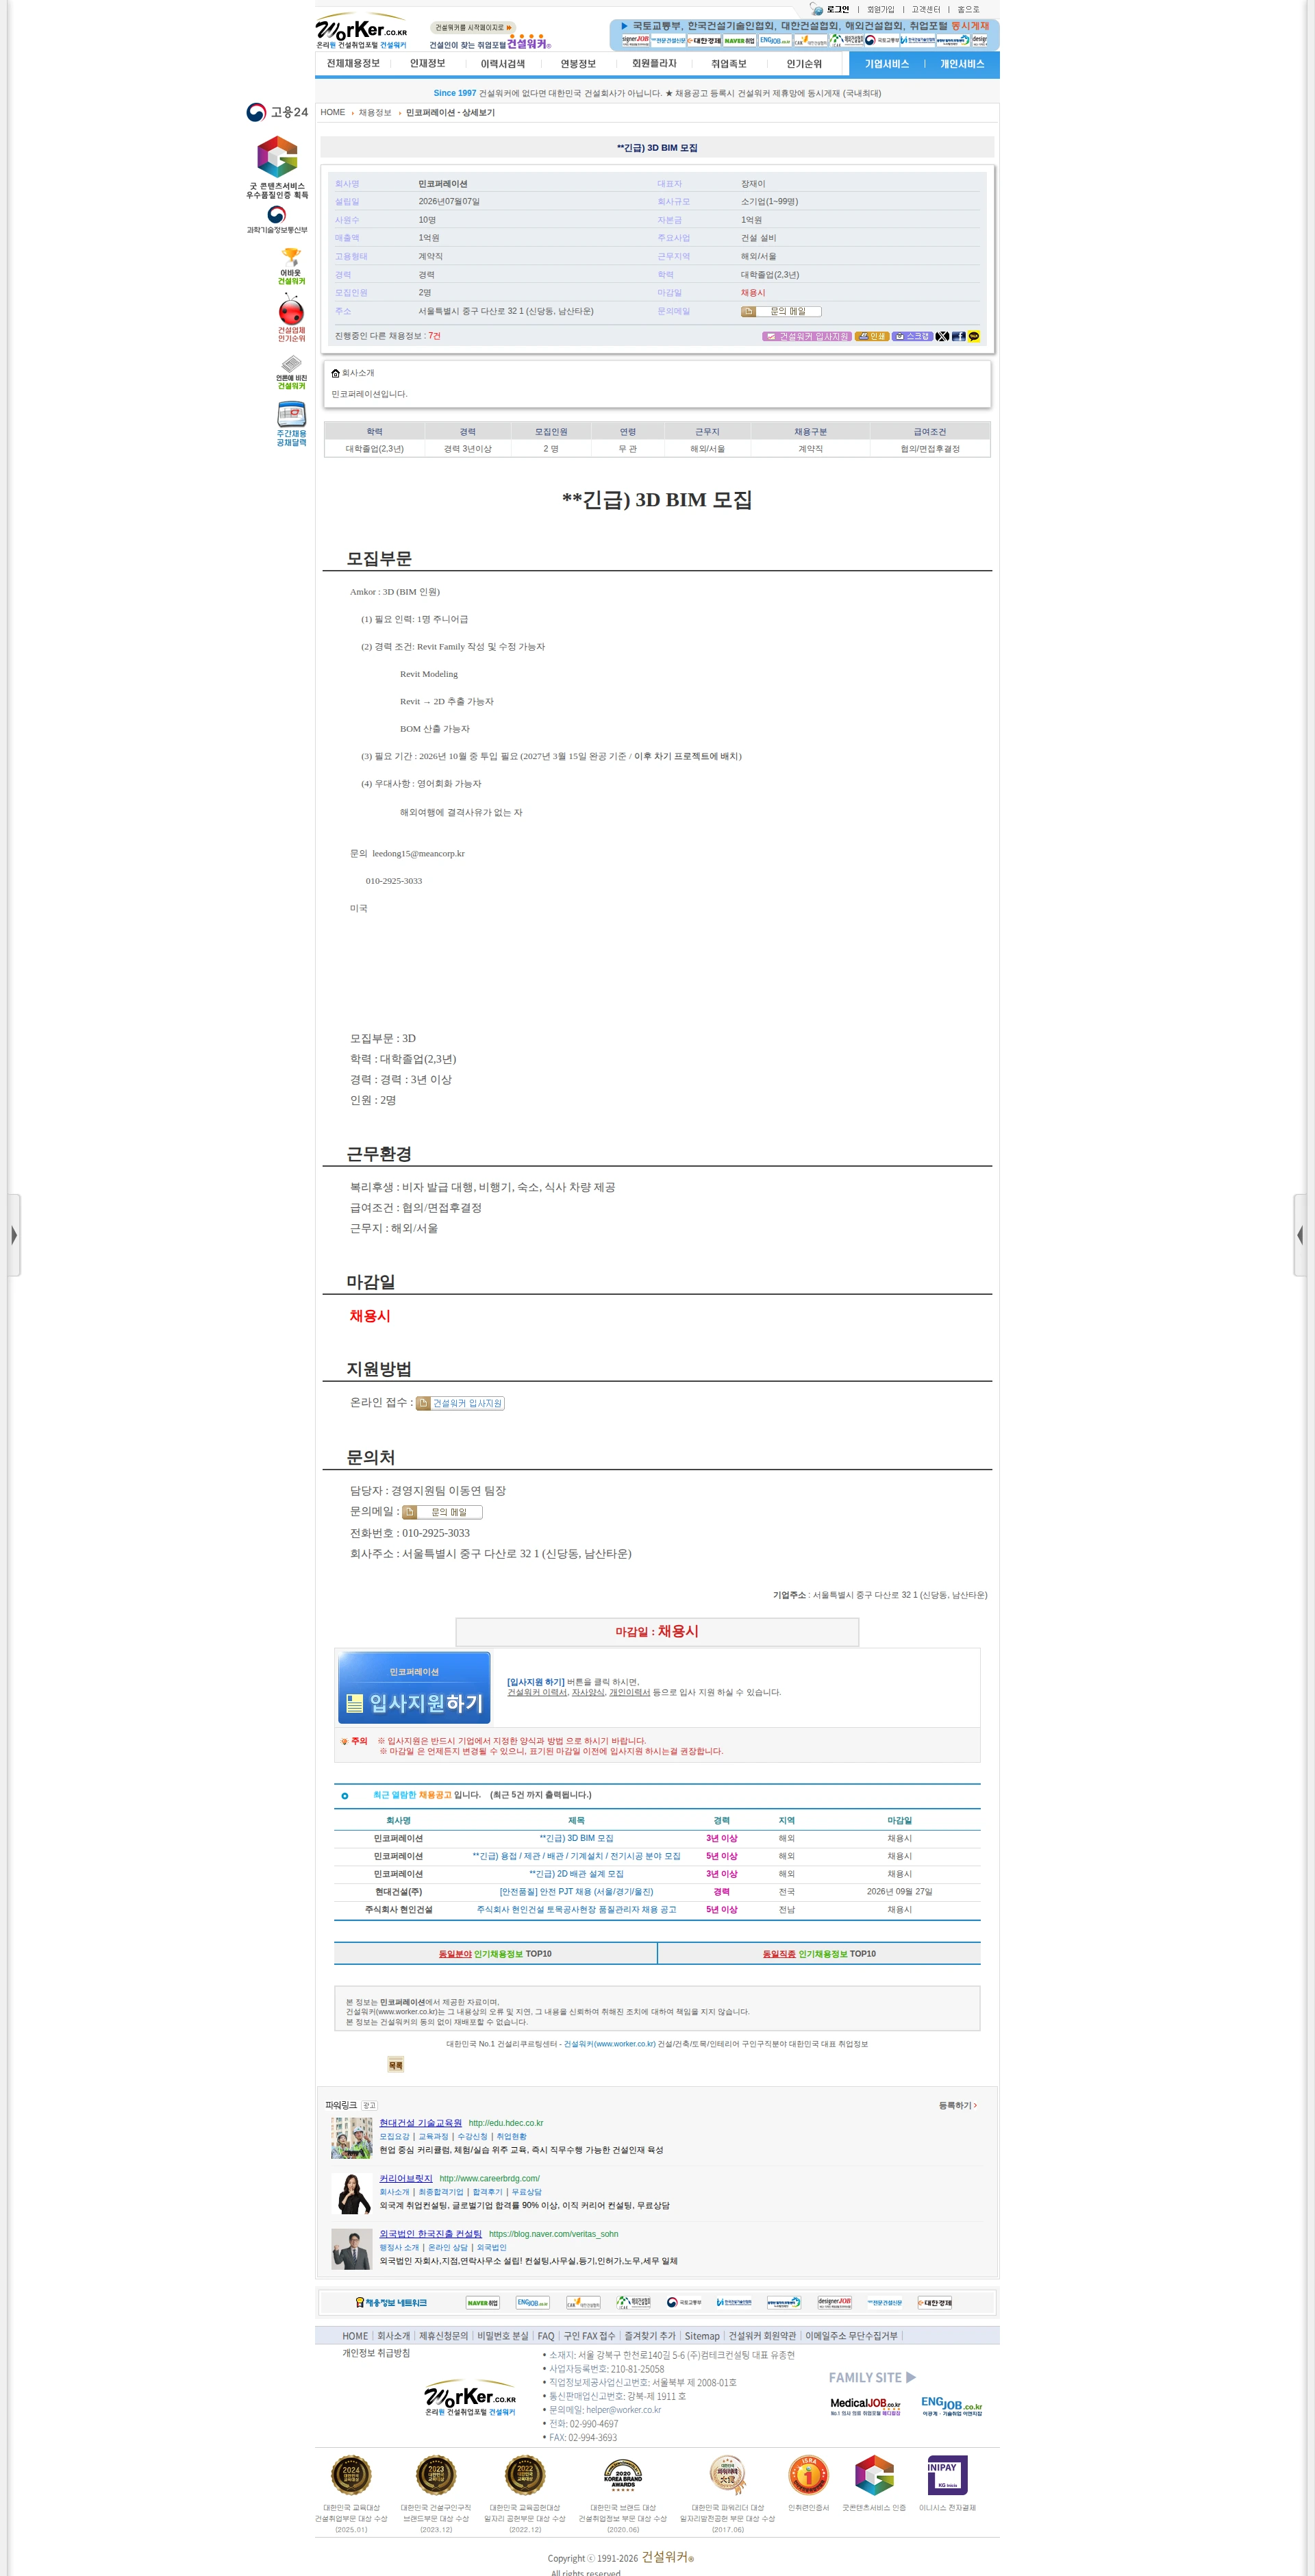The height and width of the screenshot is (2576, 1315).
Task: Click the big blue 입사지원하기 button
Action: point(414,1688)
